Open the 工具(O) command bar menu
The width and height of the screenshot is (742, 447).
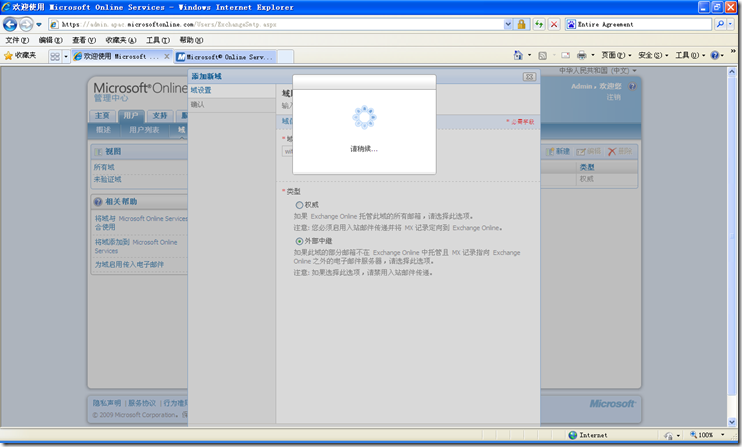(x=690, y=55)
